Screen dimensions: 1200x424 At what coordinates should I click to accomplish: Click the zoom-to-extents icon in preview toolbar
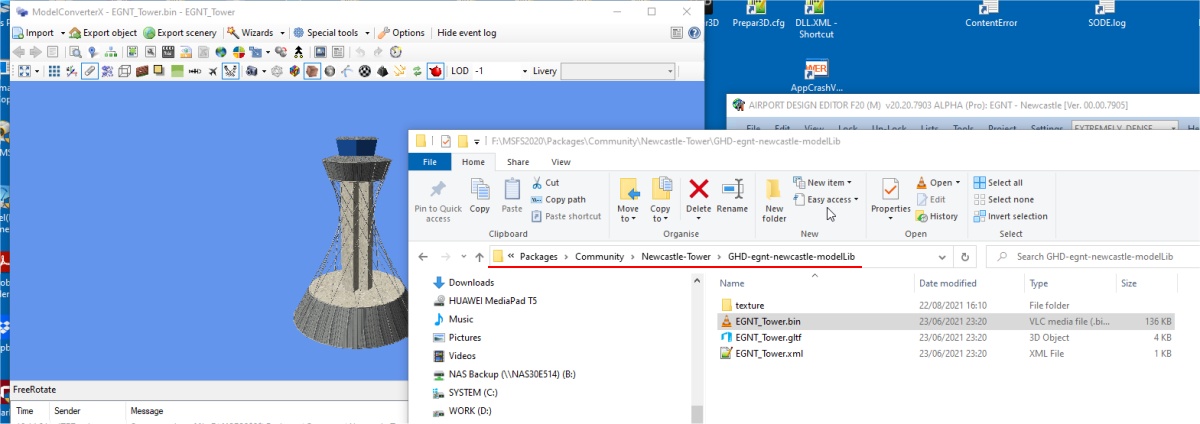(x=24, y=71)
